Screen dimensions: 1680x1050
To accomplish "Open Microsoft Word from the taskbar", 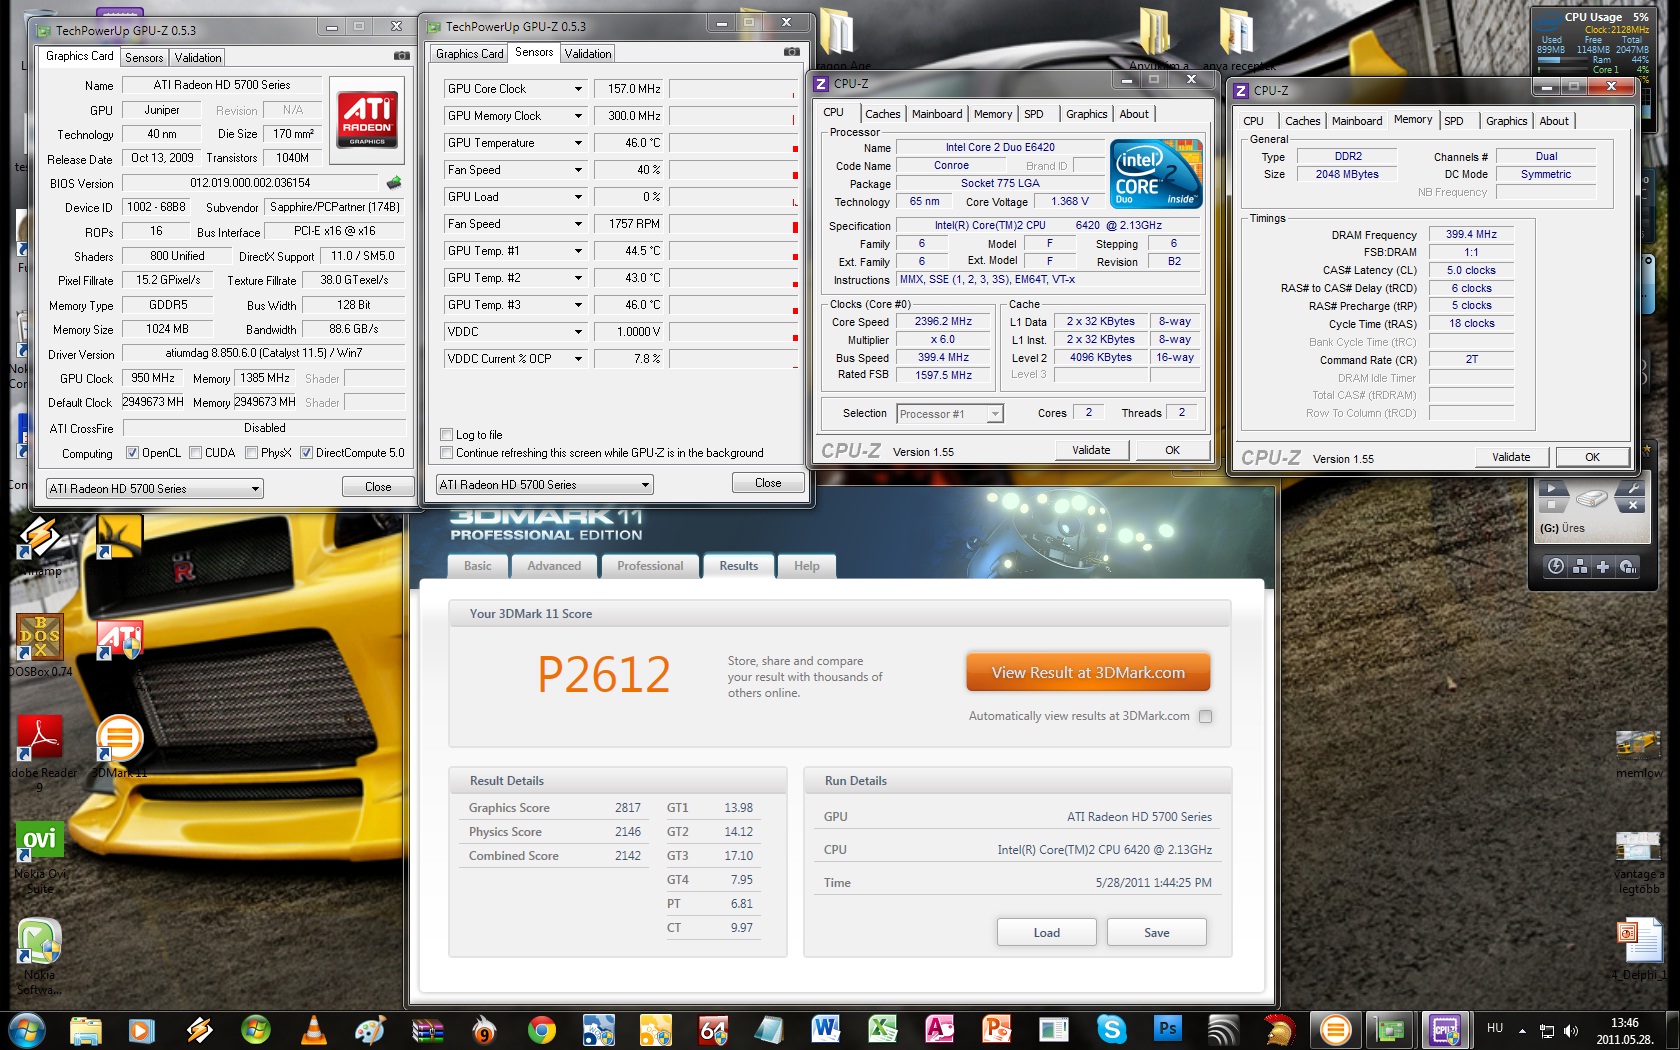I will [826, 1029].
